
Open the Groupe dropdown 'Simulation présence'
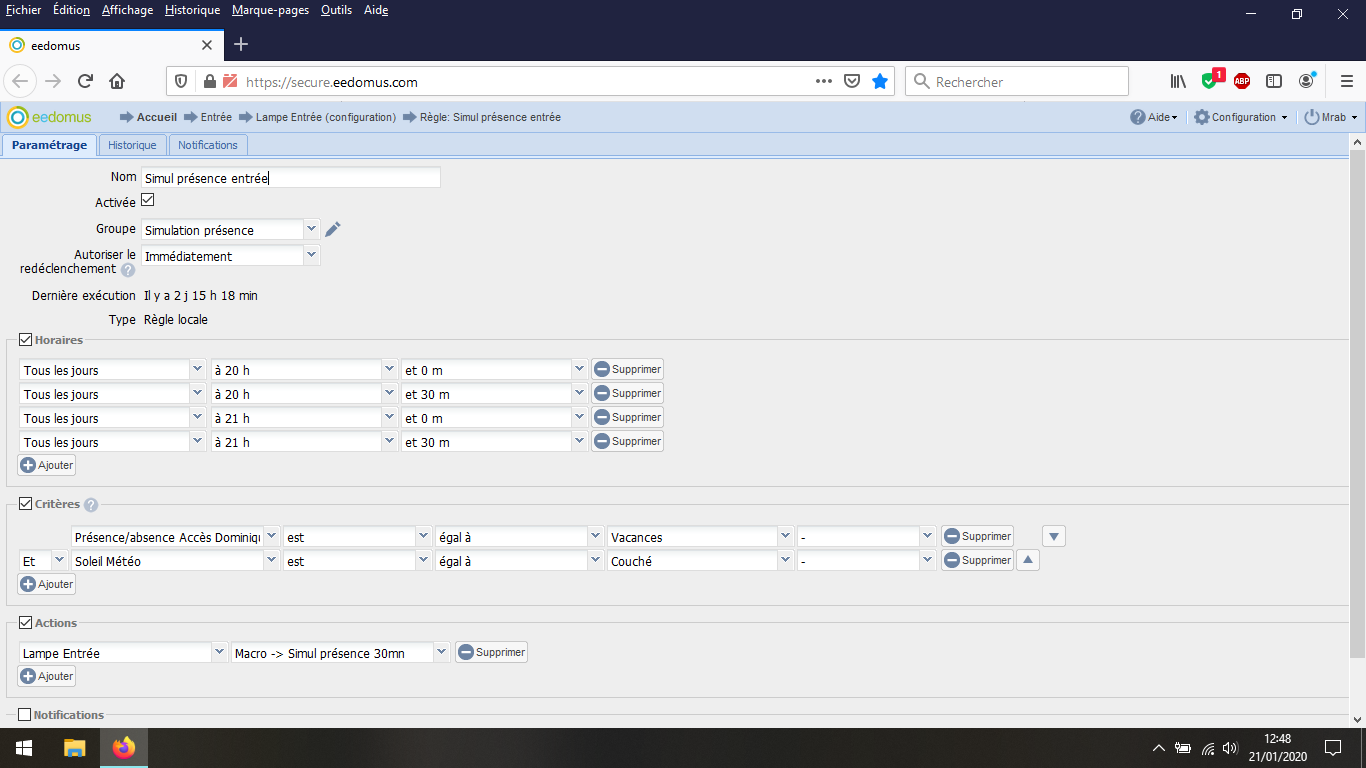click(231, 230)
